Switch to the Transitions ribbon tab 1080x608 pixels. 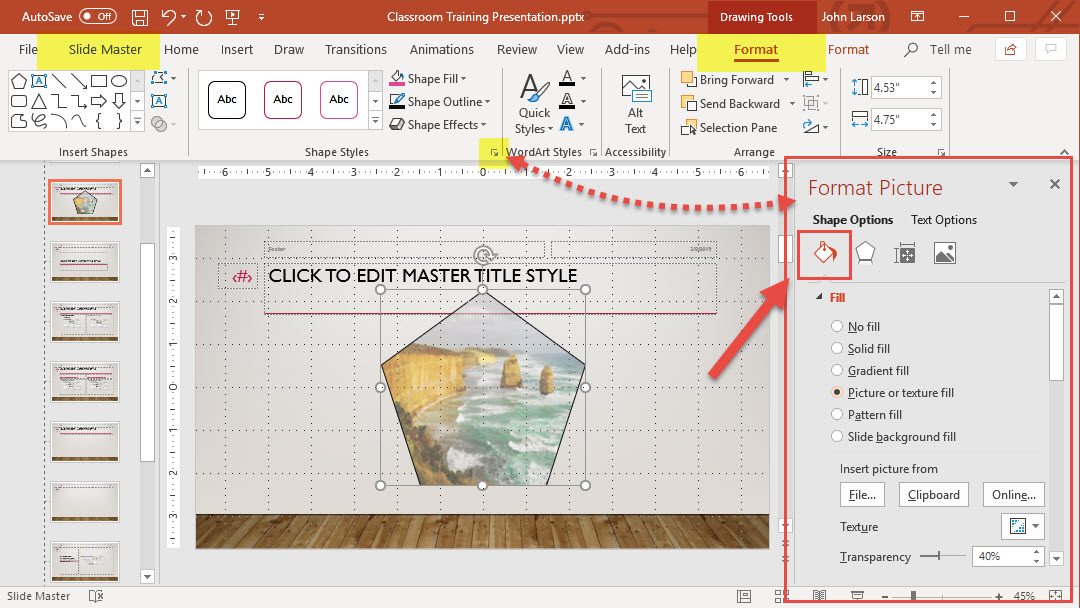[x=355, y=50]
